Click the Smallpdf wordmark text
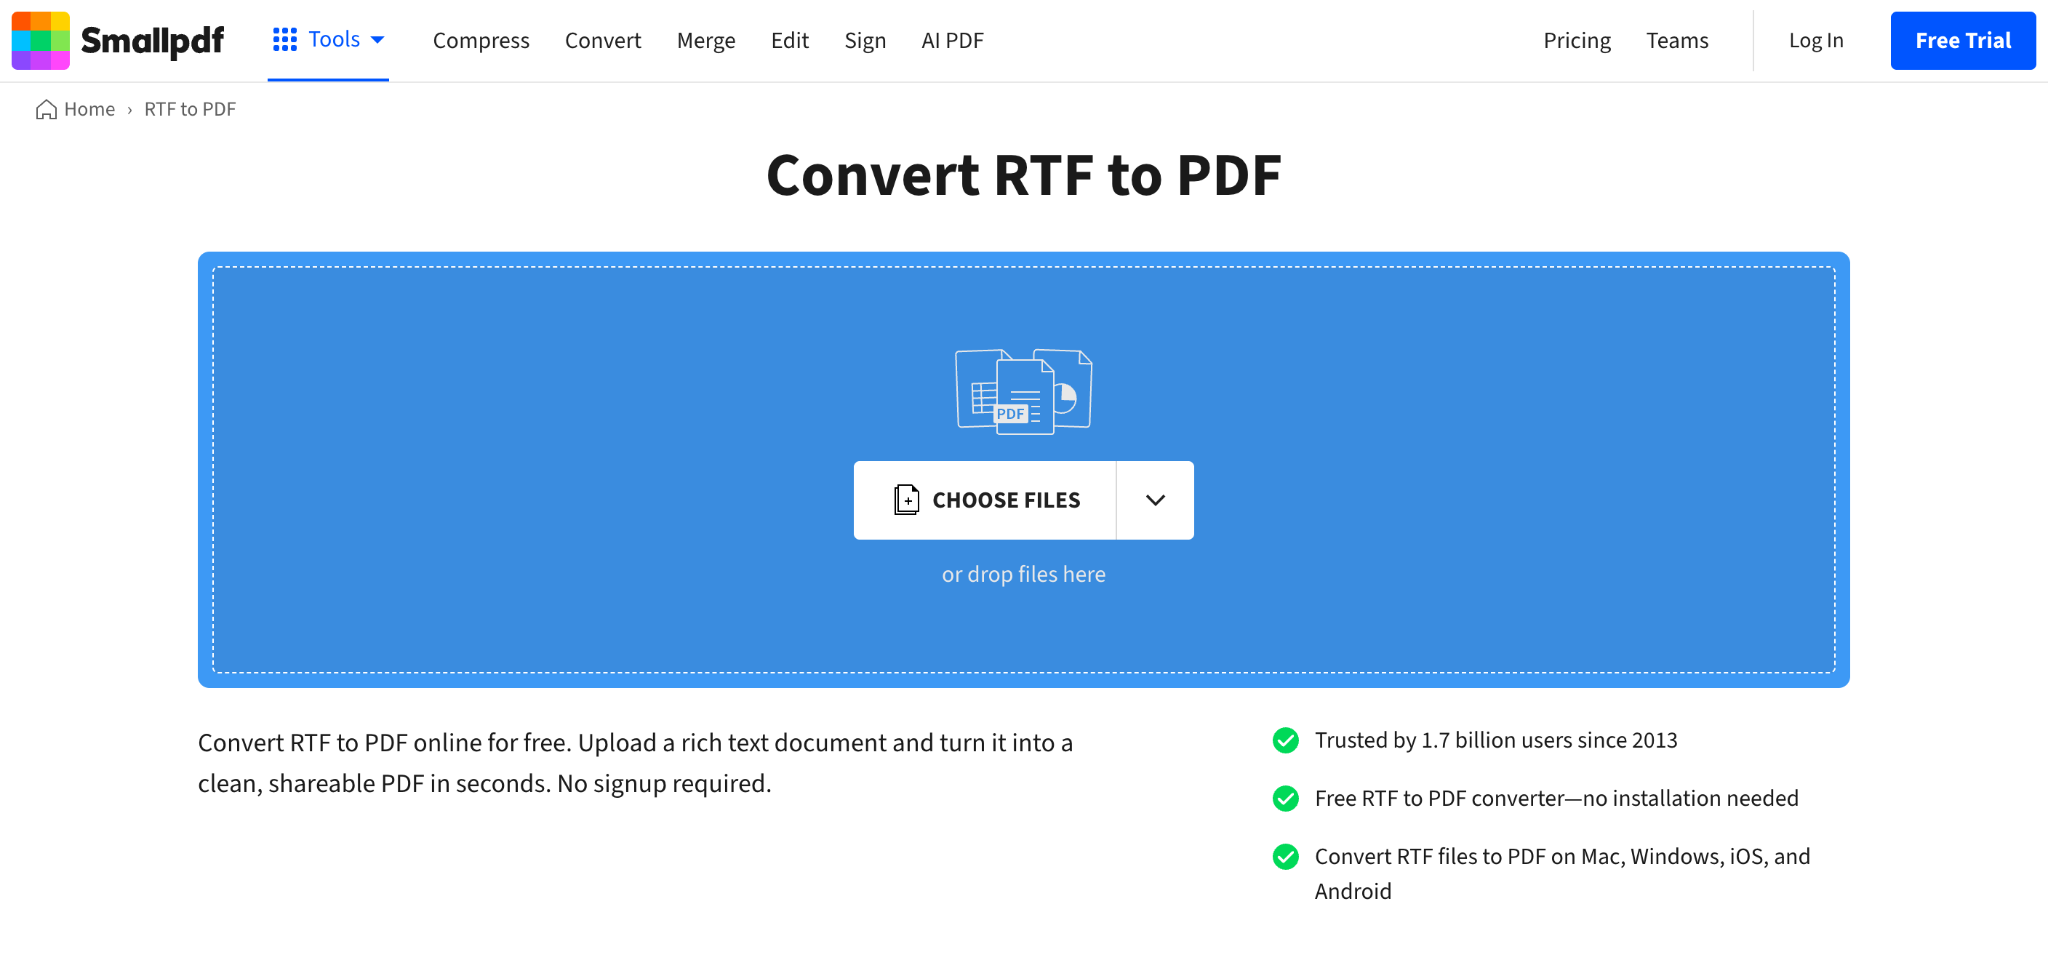 pos(152,40)
